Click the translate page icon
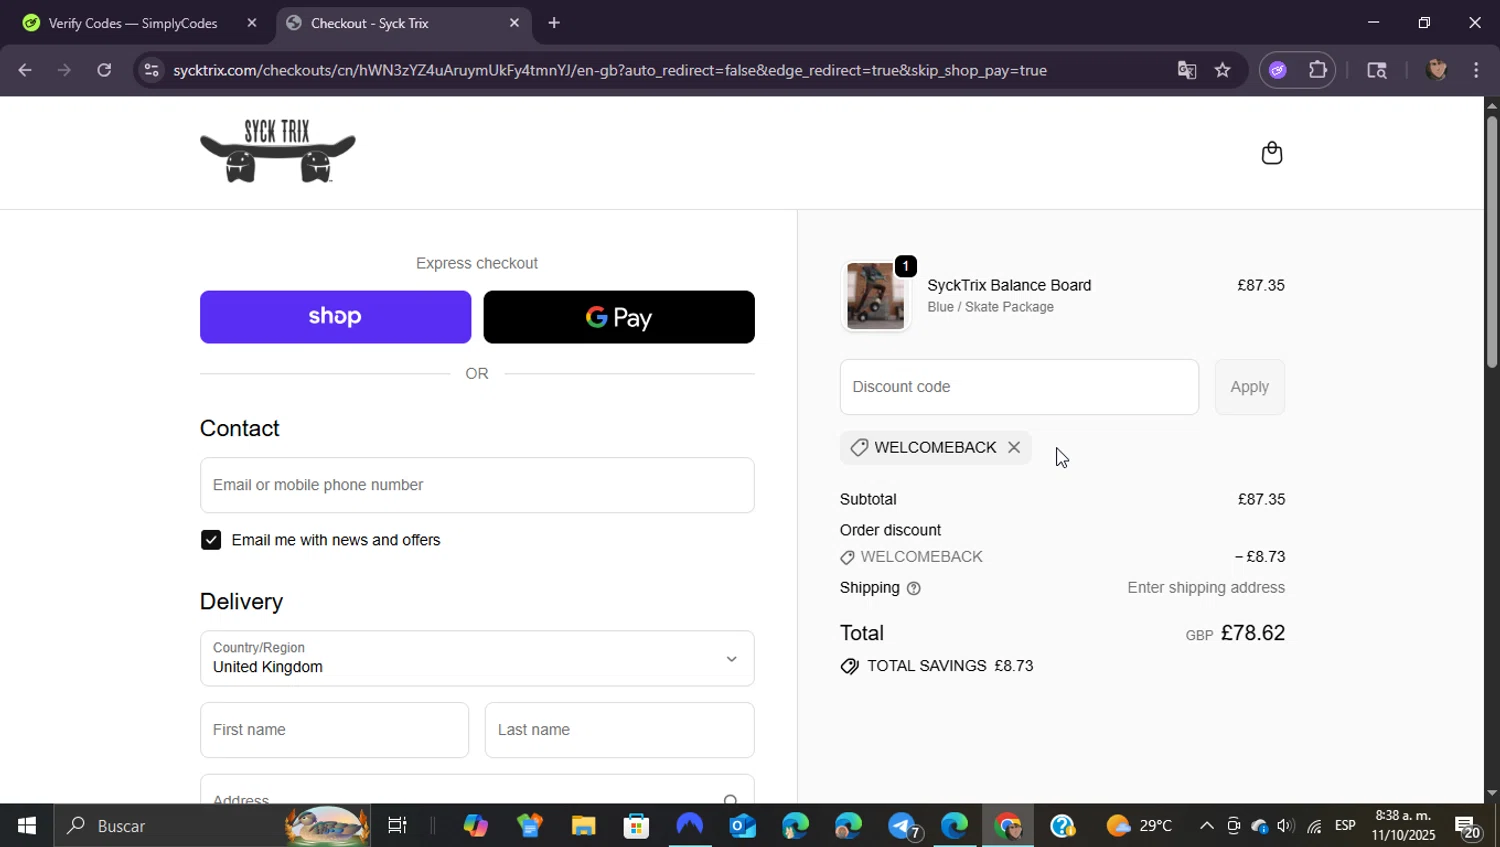Screen dimensions: 1500x847 coord(1187,70)
